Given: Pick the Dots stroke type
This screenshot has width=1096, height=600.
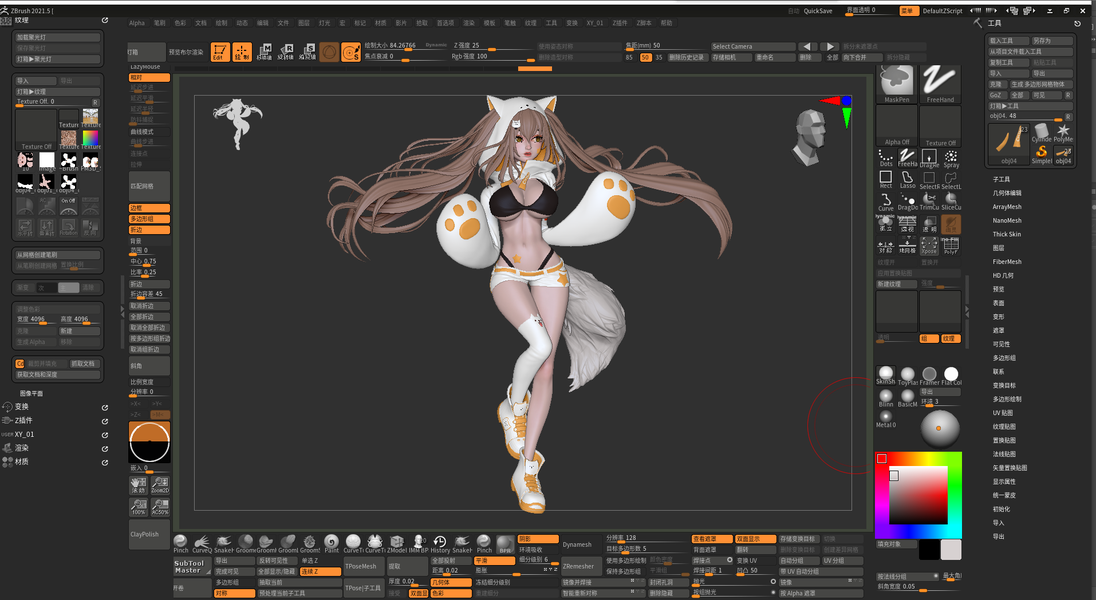Looking at the screenshot, I should click(x=886, y=158).
